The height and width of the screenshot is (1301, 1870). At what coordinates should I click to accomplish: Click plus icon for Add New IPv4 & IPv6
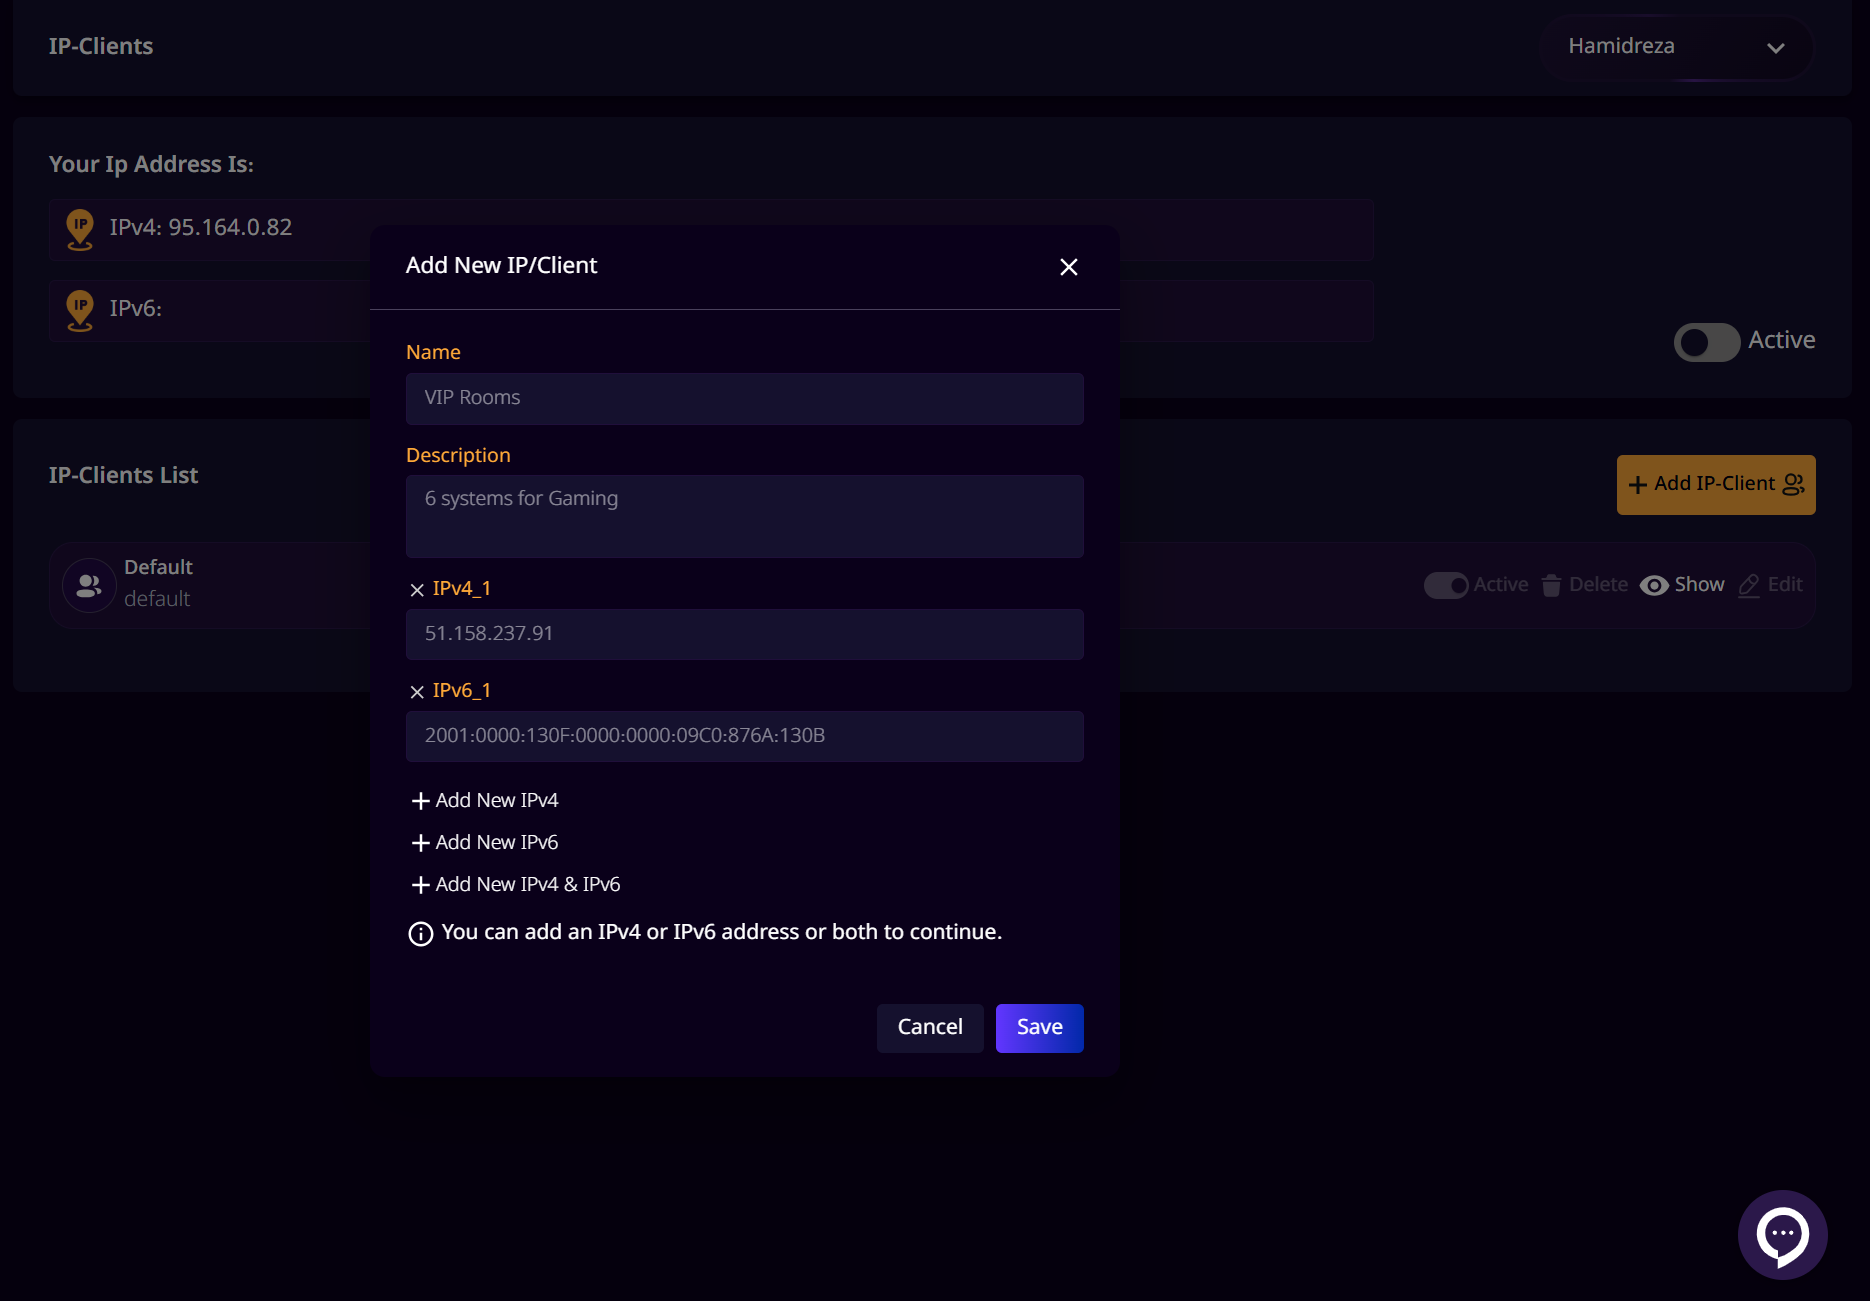[x=420, y=885]
